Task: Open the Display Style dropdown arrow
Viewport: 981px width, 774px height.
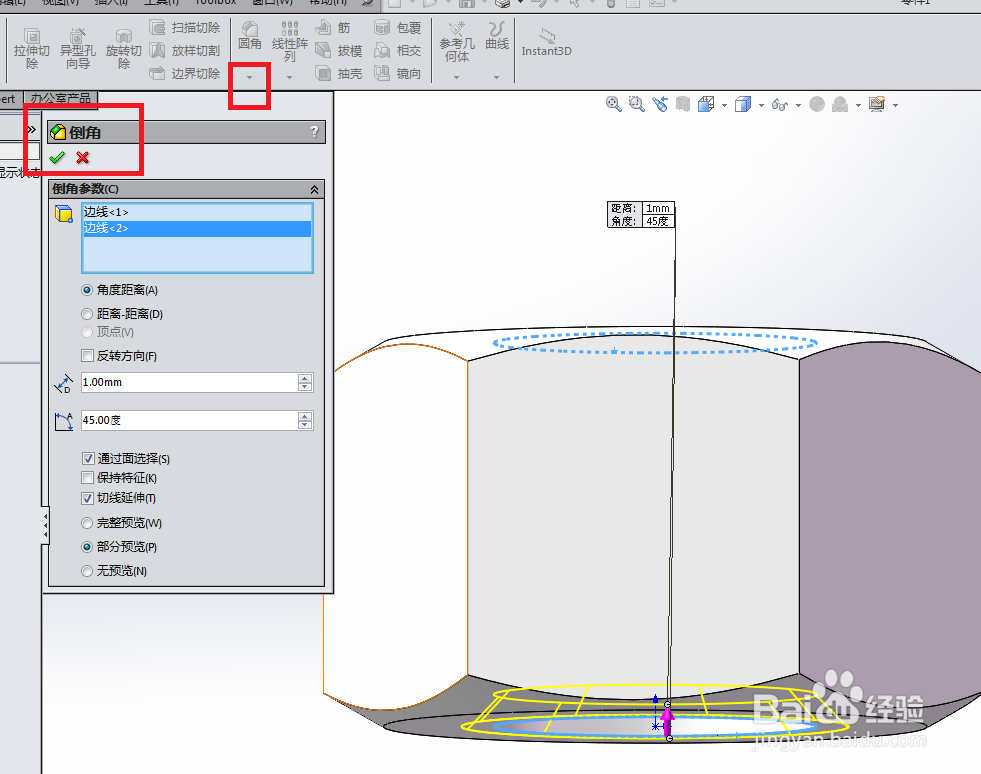Action: 761,105
